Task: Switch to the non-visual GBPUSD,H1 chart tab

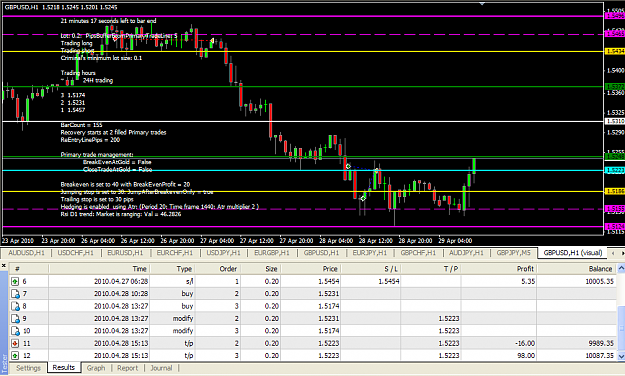Action: point(321,253)
